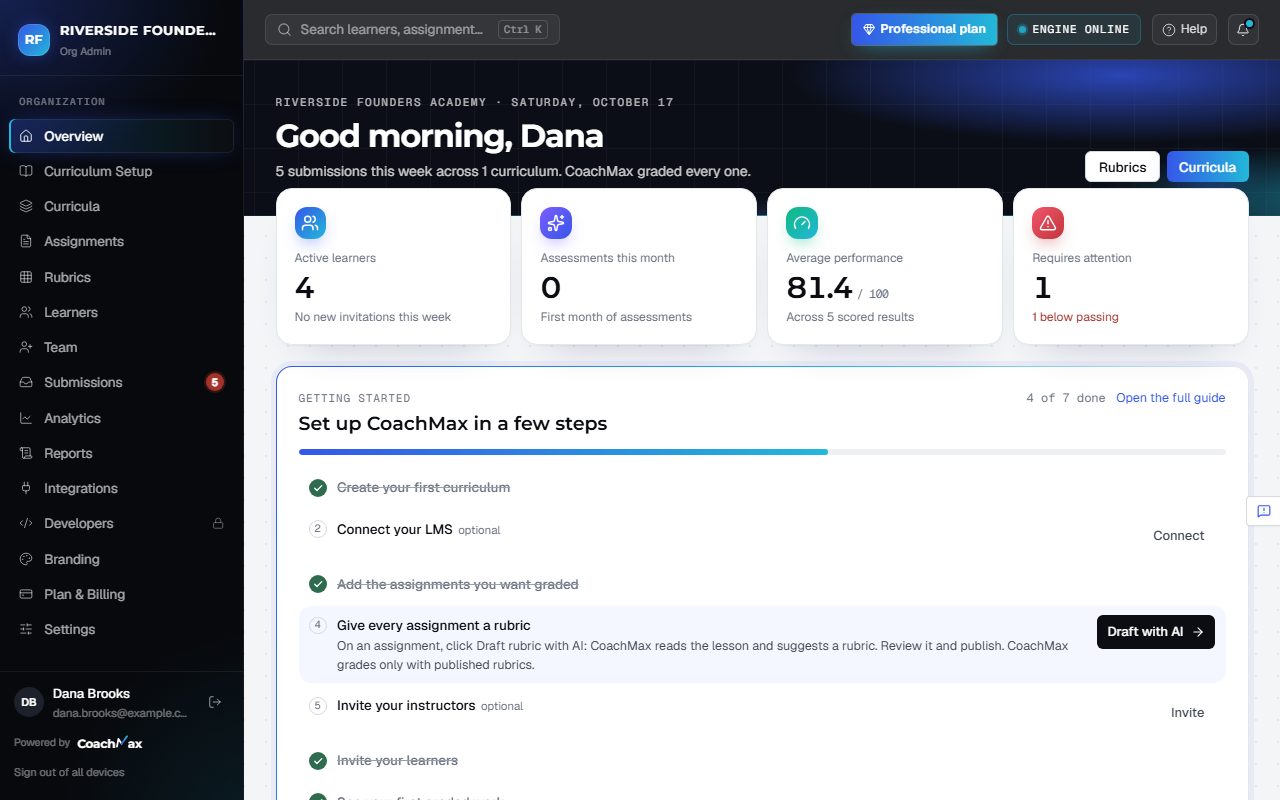Click the step 2 circle for Connect your LMS
Screen dimensions: 1280x800
318,529
